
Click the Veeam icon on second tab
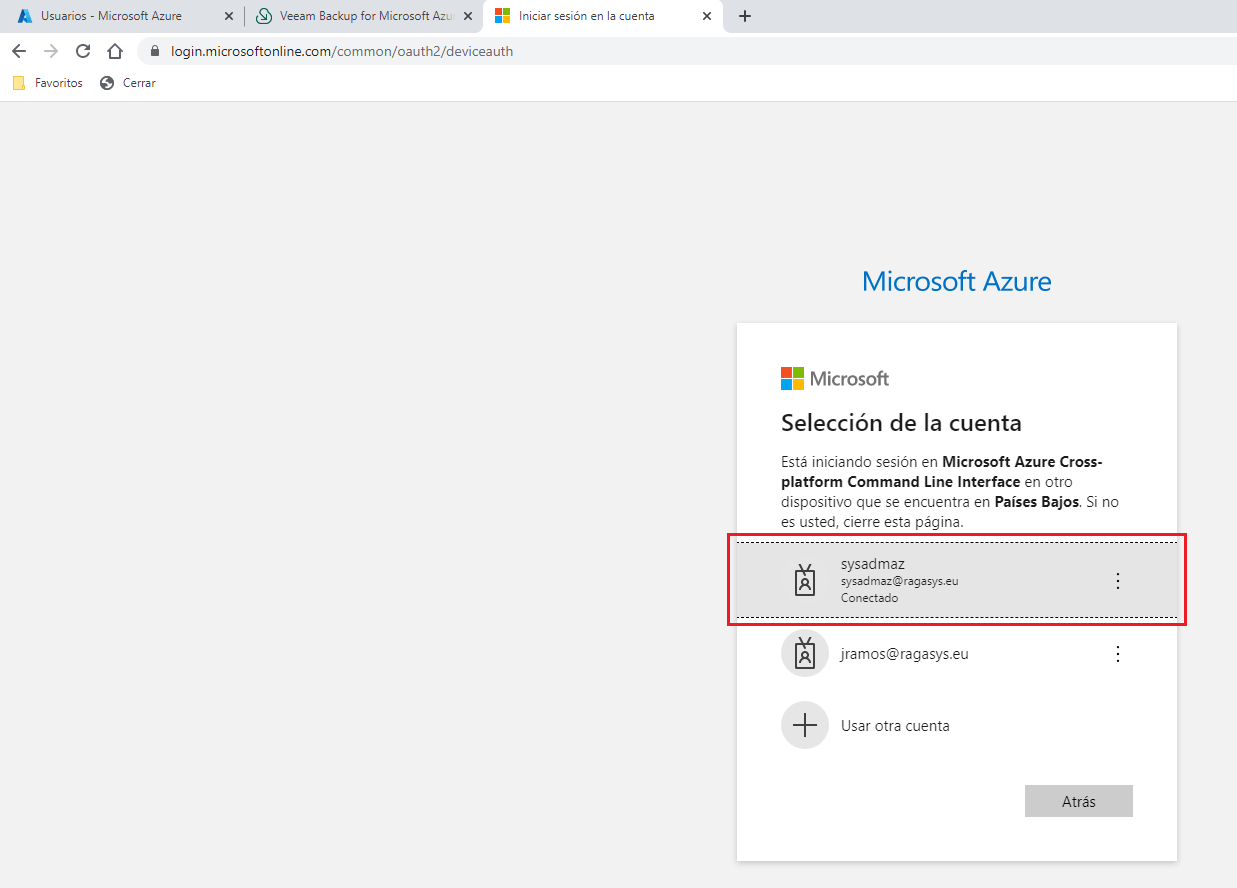[x=264, y=16]
